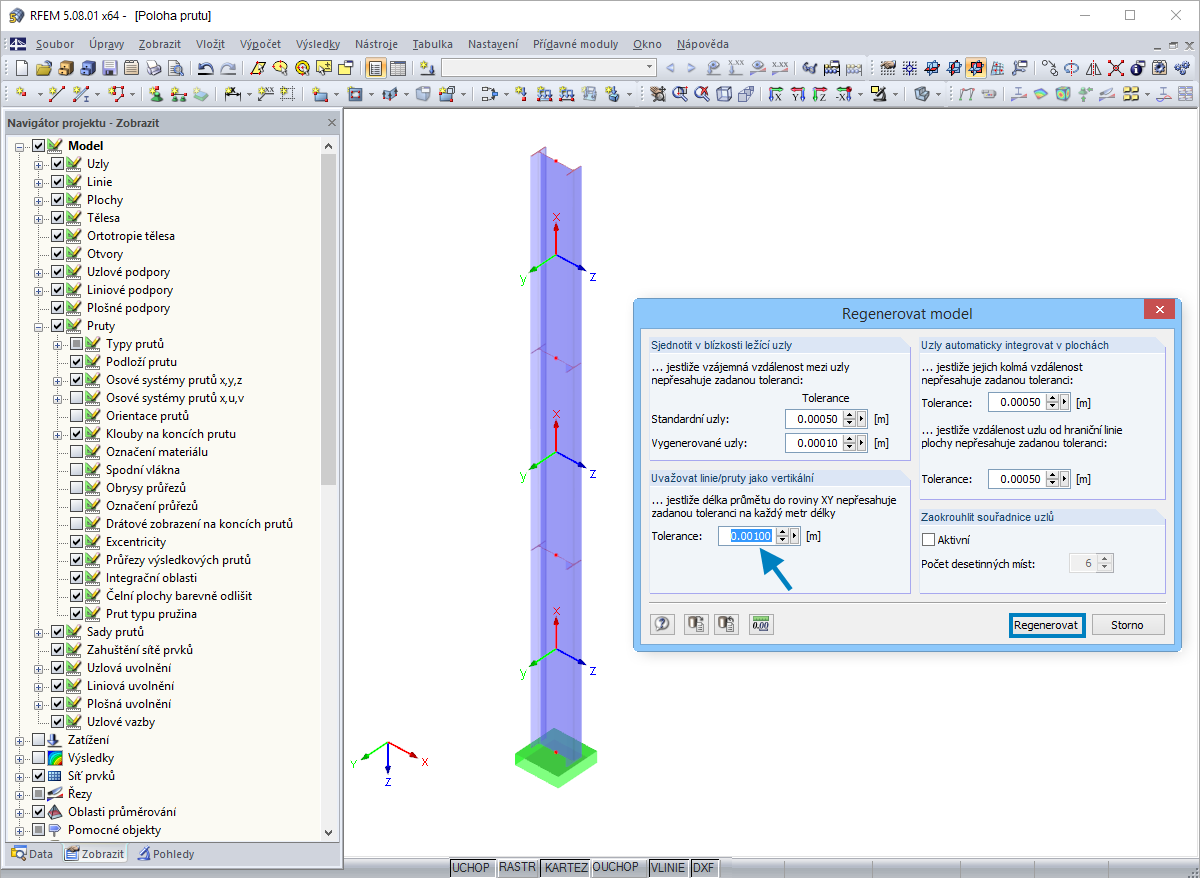Image resolution: width=1200 pixels, height=878 pixels.
Task: Check the Spodní vlákna checkbox
Action: 77,470
